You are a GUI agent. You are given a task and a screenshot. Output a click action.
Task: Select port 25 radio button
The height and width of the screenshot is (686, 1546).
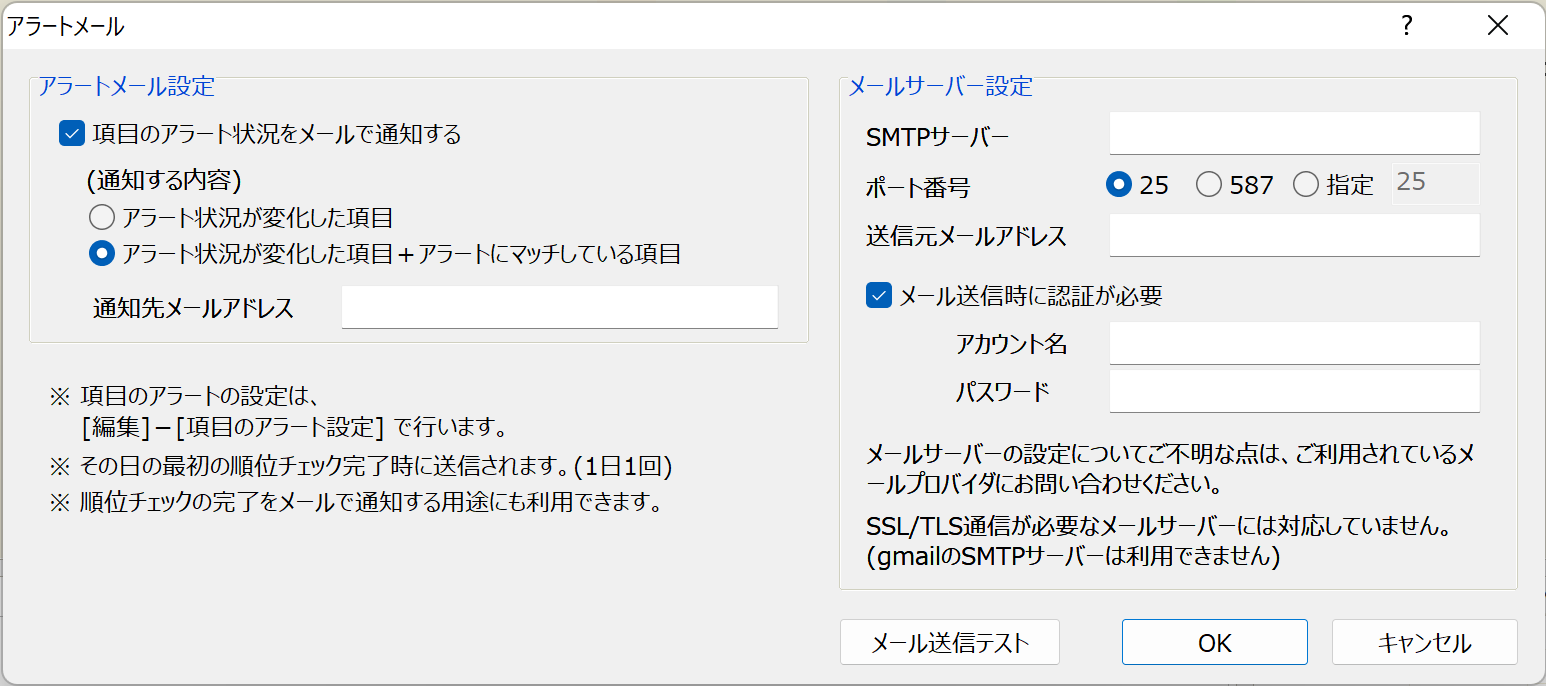1120,184
